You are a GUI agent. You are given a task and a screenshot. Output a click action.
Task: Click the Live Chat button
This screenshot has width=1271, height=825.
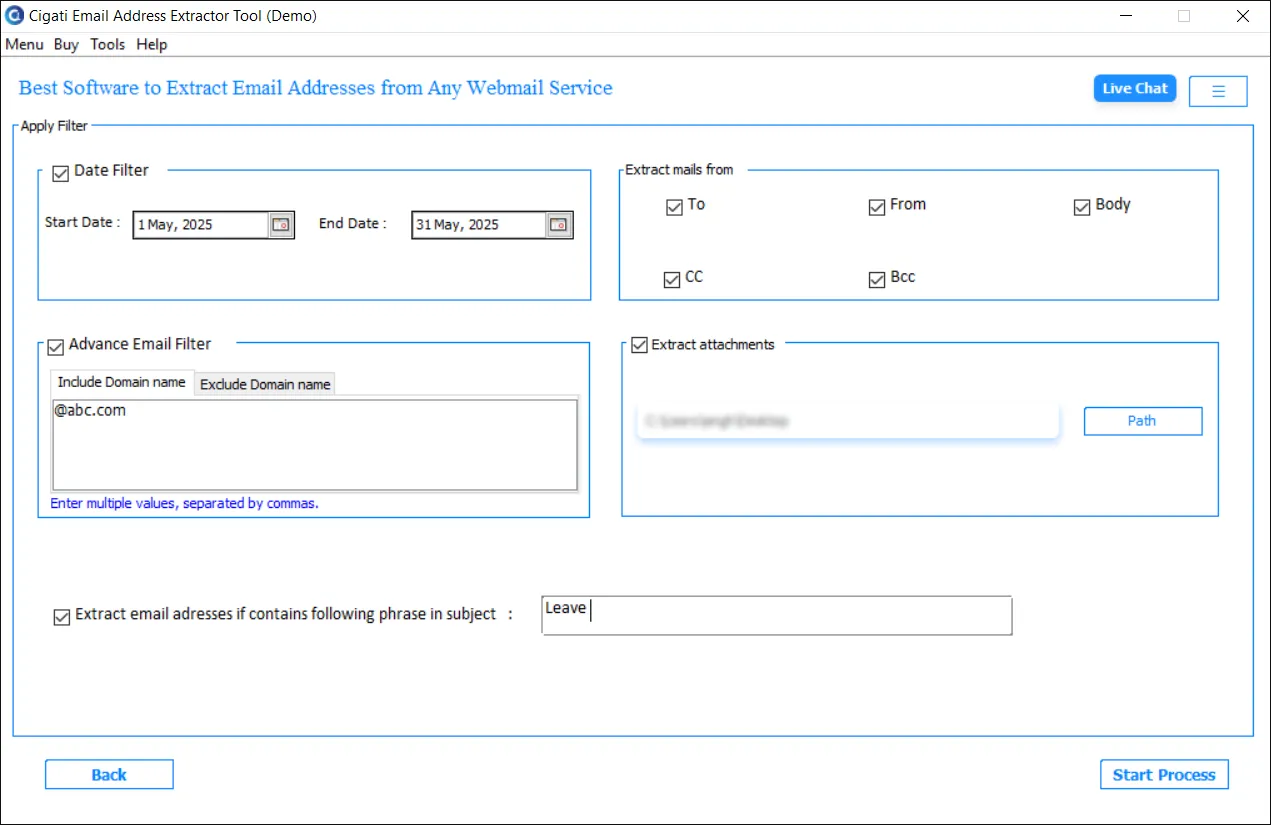pyautogui.click(x=1135, y=89)
